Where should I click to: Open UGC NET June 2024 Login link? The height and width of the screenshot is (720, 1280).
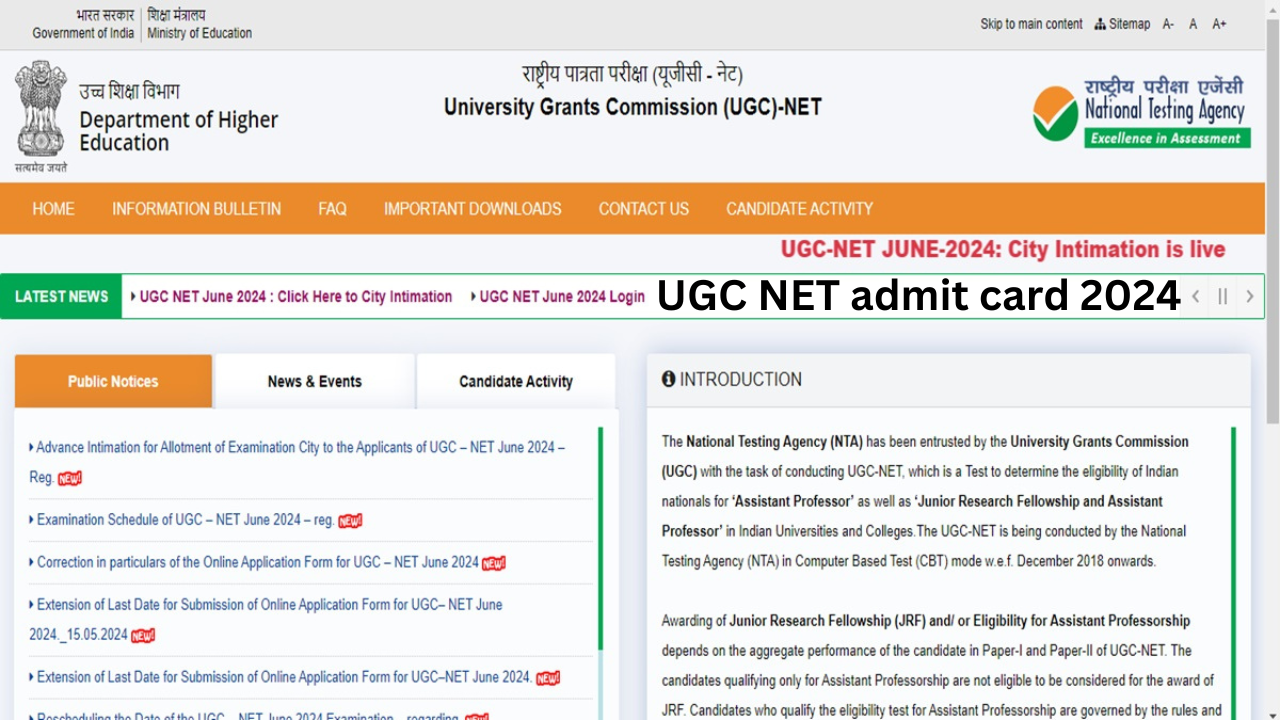click(562, 297)
